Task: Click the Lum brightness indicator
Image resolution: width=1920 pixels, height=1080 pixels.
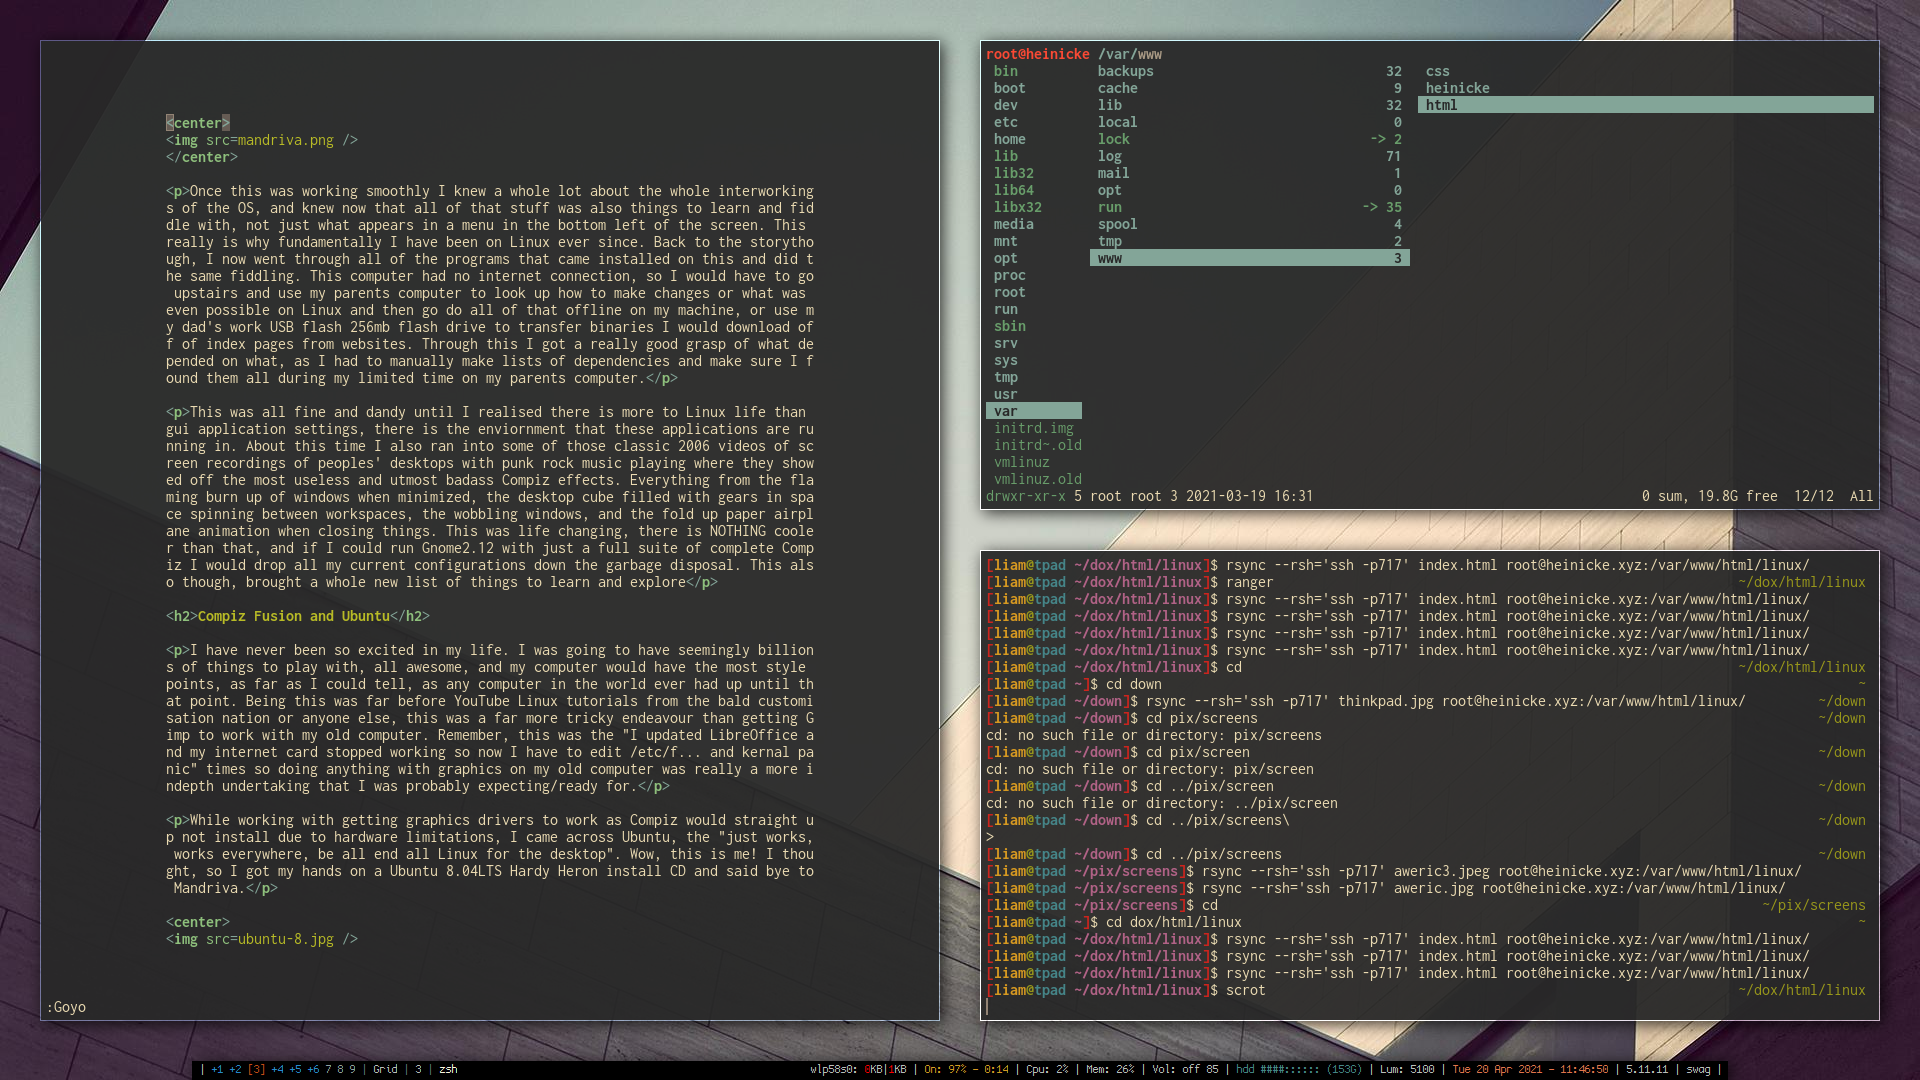Action: point(1407,1069)
